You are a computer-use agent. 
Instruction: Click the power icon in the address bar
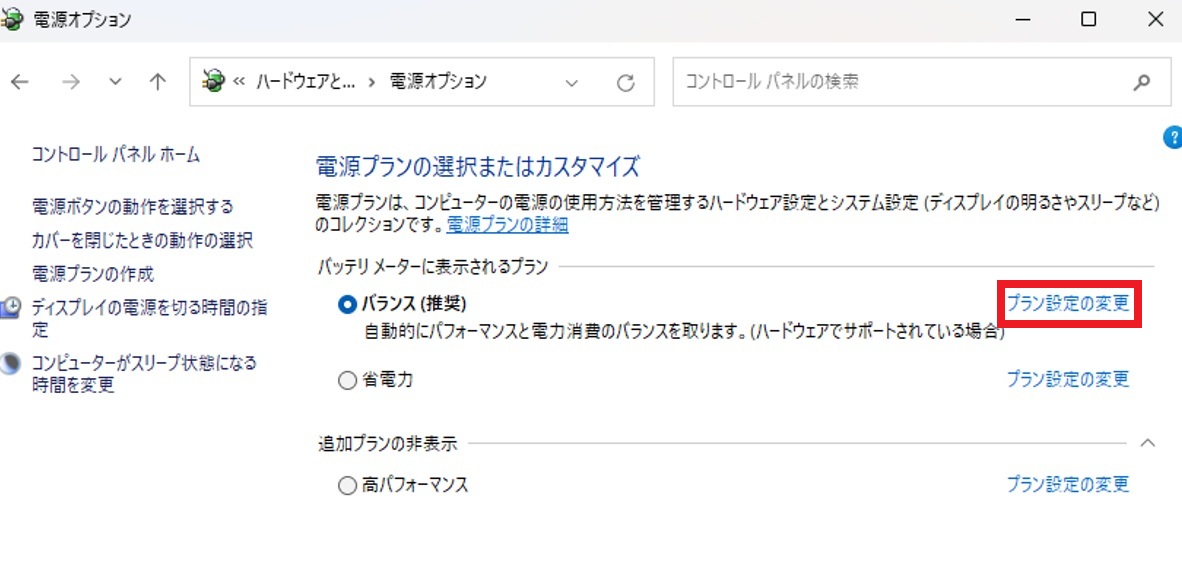pyautogui.click(x=214, y=81)
